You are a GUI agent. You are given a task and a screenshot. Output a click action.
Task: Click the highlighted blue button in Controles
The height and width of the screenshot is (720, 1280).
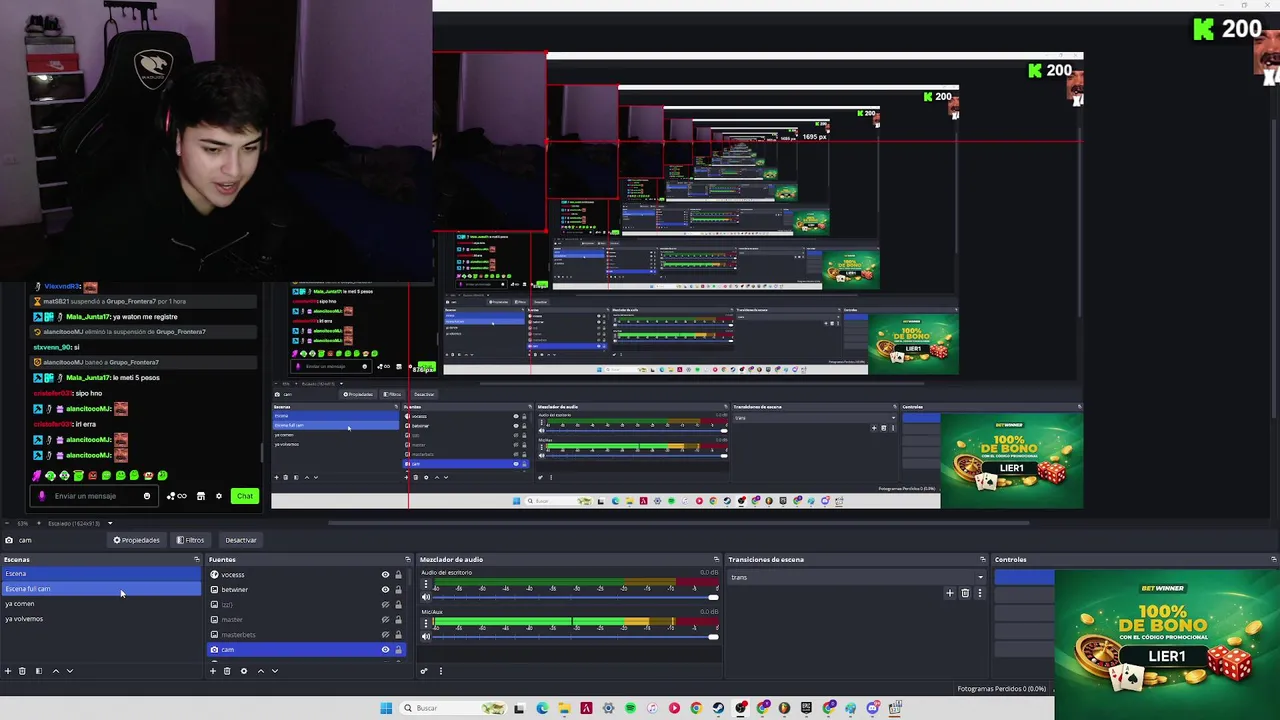[x=1024, y=577]
